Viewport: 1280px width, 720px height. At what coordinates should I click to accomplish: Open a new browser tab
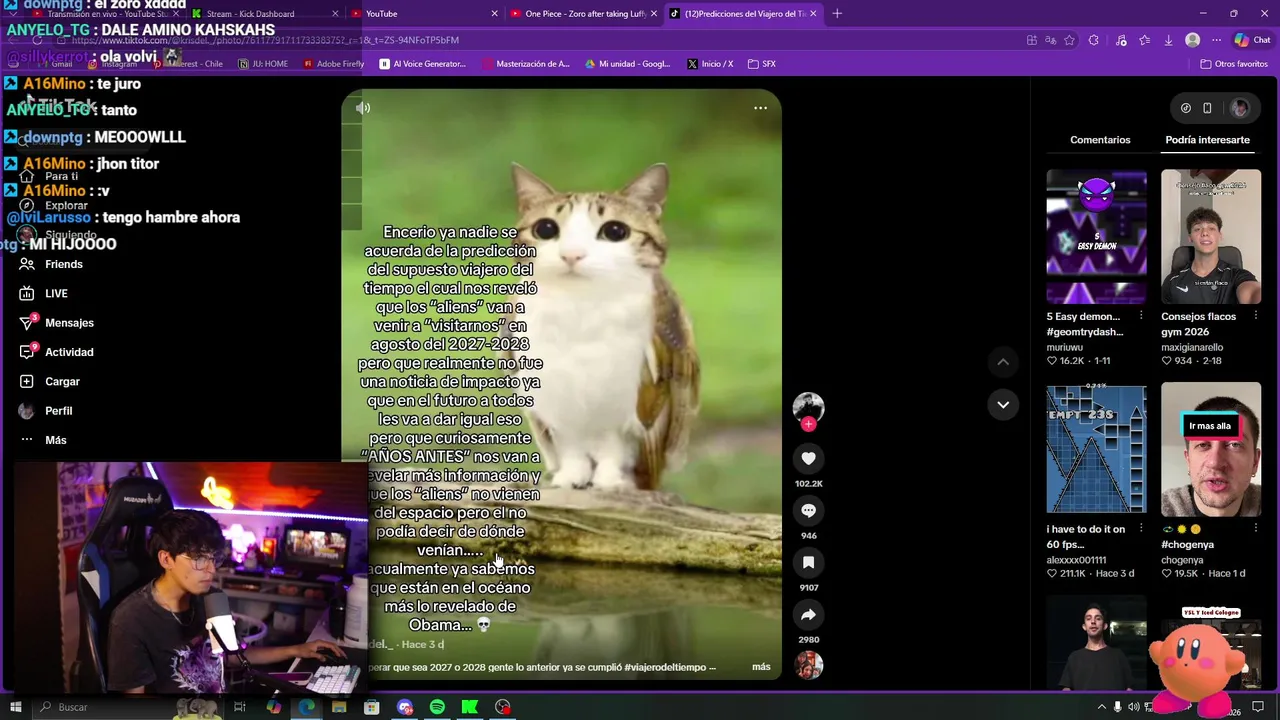[x=837, y=14]
